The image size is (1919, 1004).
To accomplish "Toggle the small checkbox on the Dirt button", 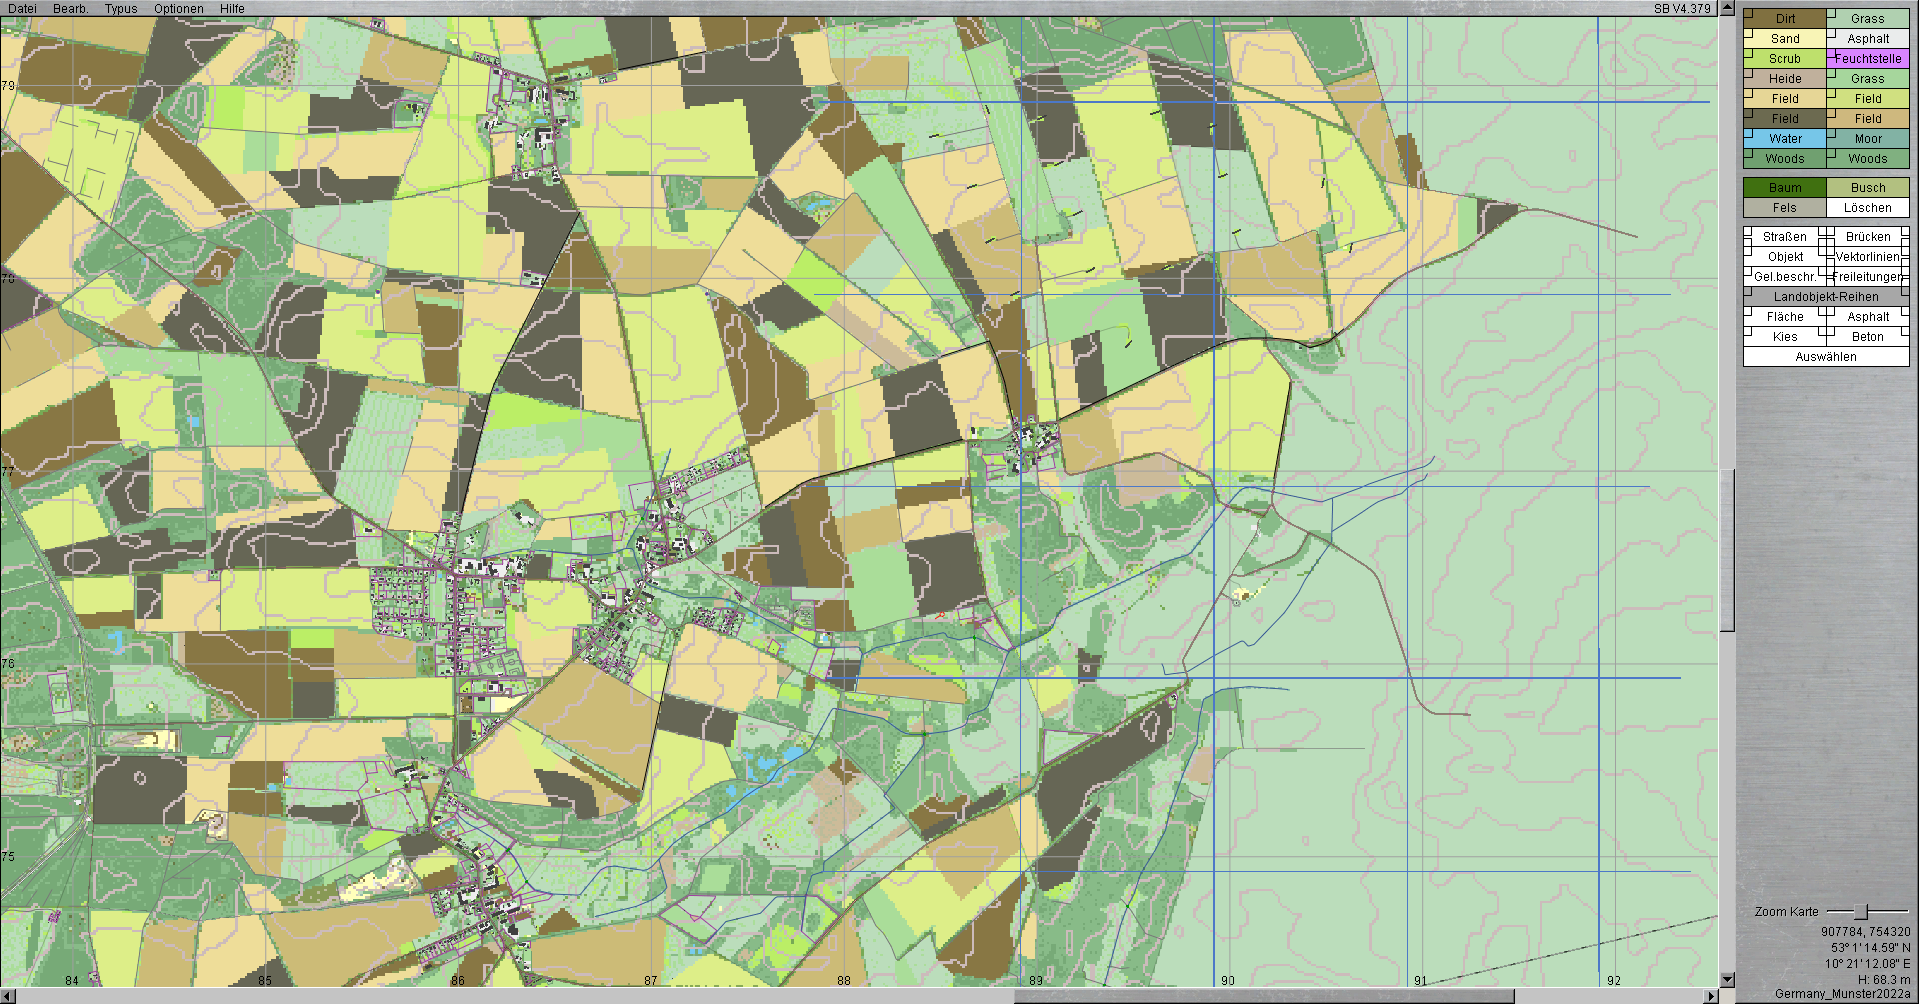I will pos(1748,13).
